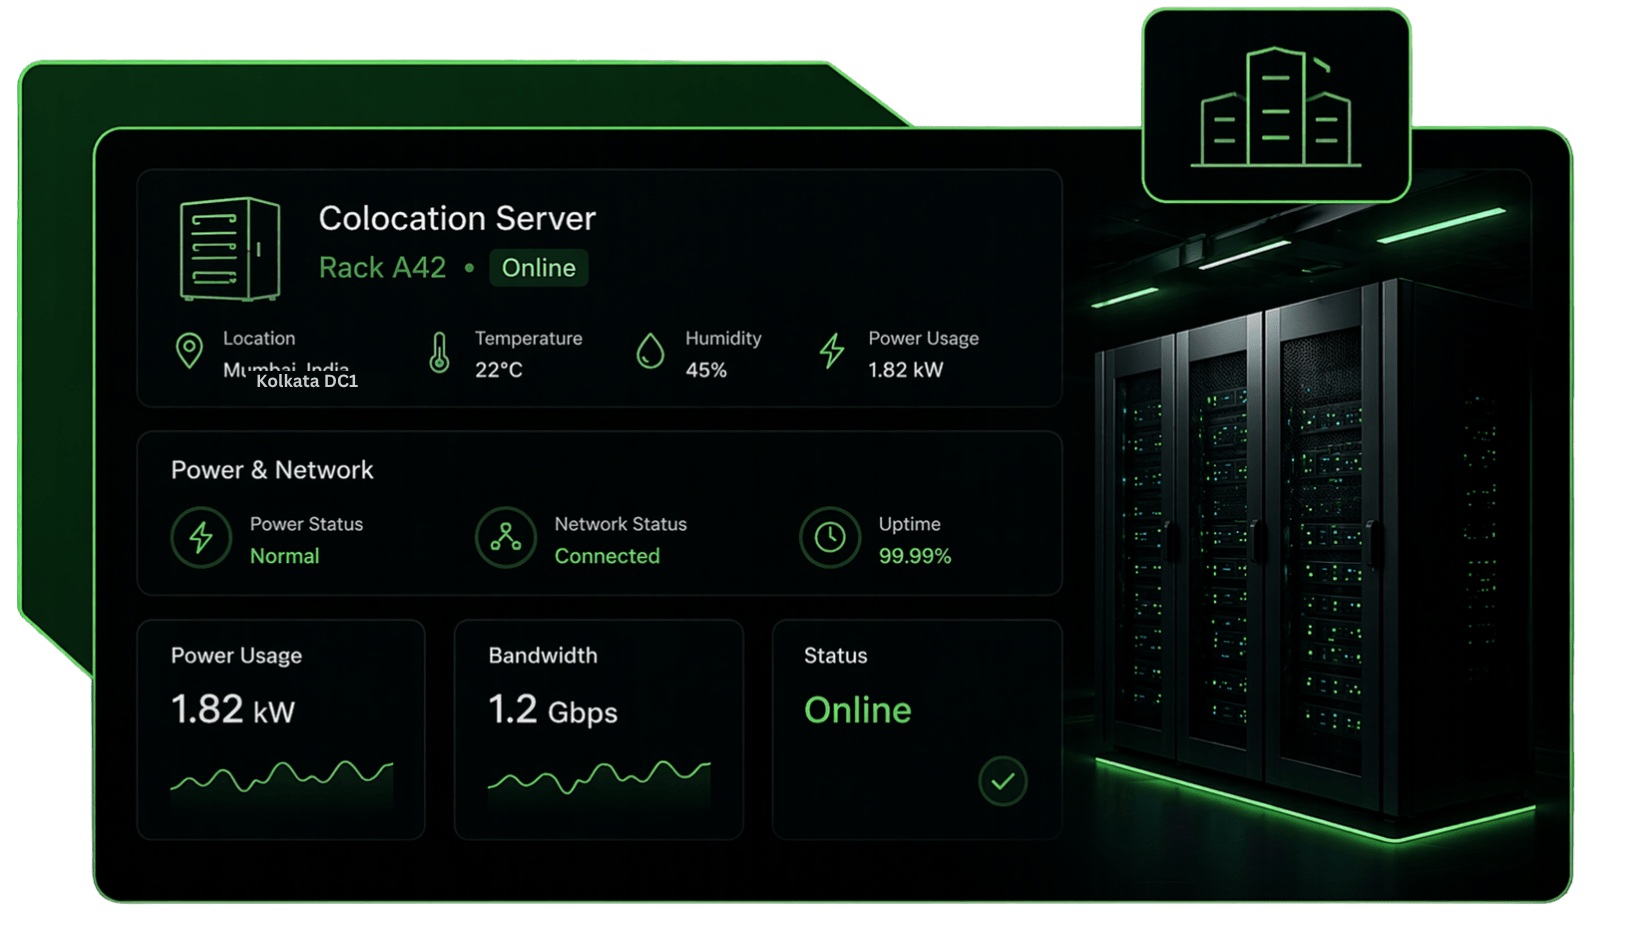Screen dimensions: 1630x925
Task: Toggle the Online status badge
Action: point(538,267)
